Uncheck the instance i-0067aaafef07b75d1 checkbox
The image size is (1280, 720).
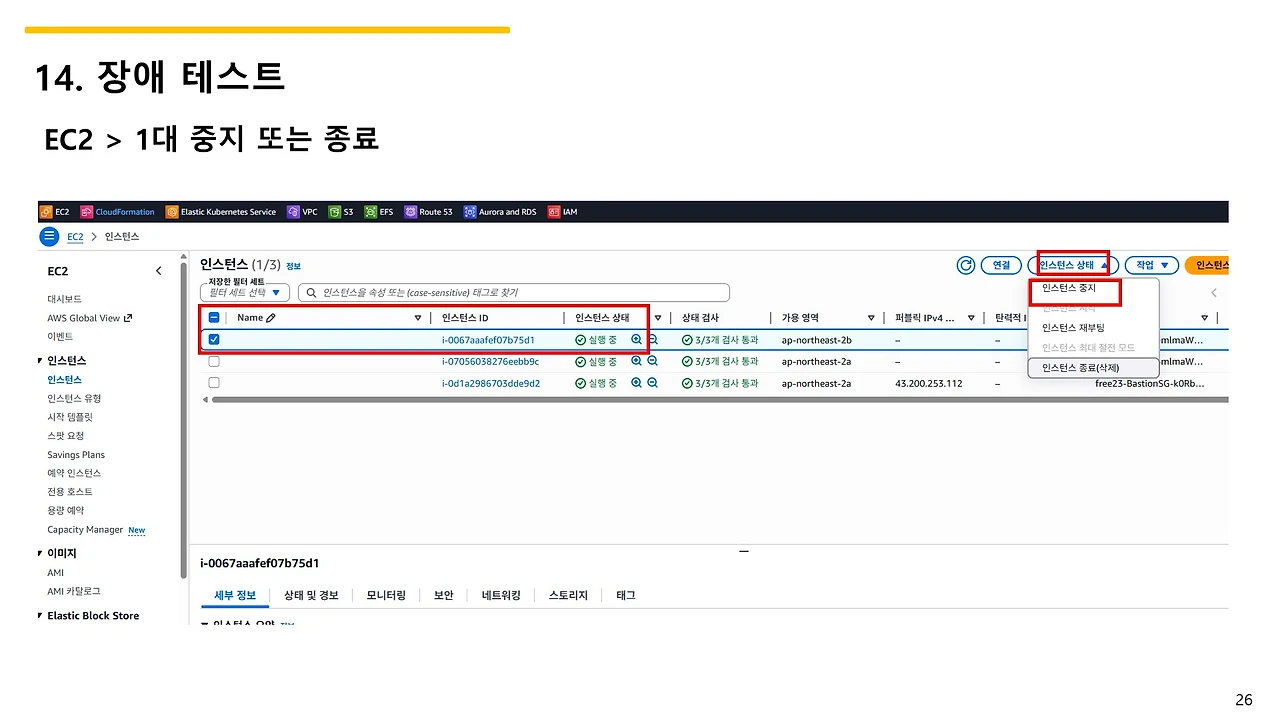coord(214,340)
